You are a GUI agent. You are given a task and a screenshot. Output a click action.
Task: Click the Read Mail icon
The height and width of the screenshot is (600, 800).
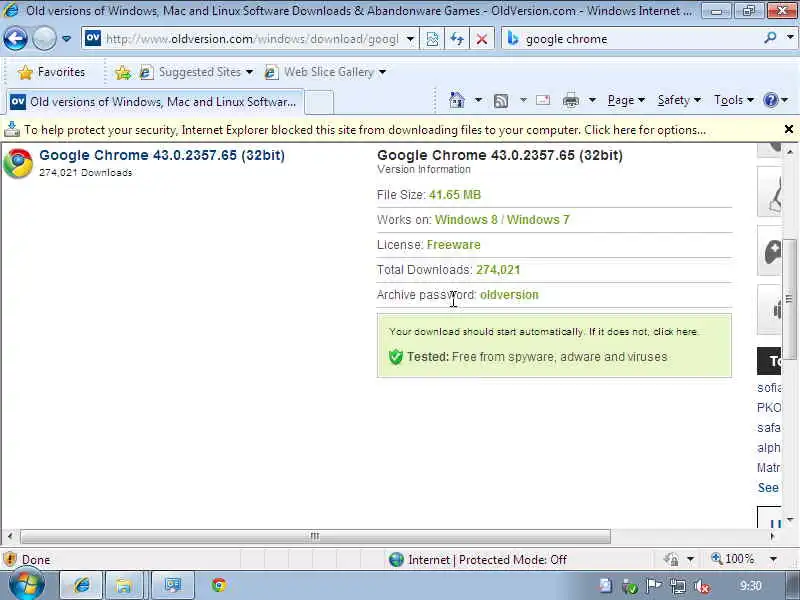coord(543,100)
